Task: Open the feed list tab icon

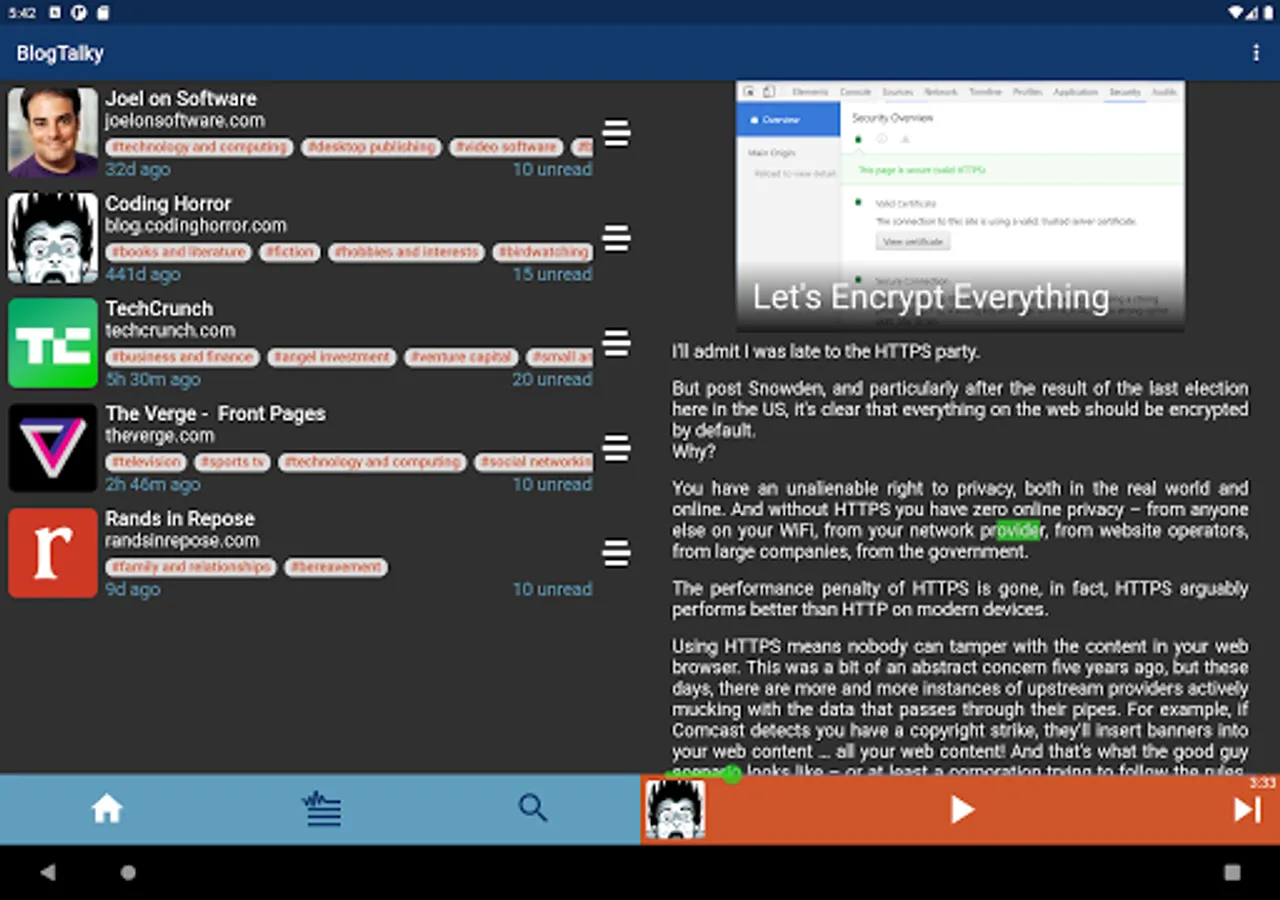Action: click(x=322, y=809)
